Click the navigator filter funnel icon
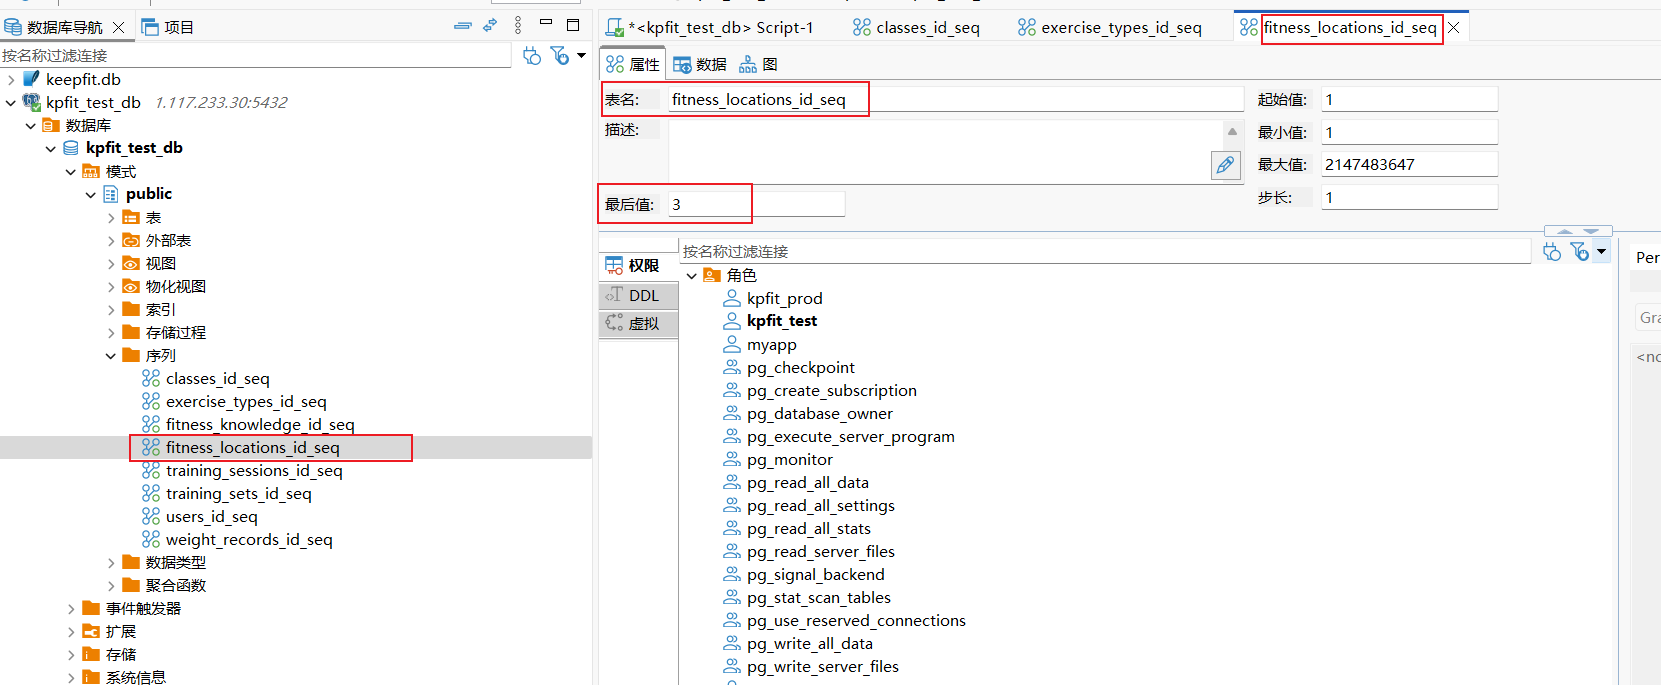Viewport: 1661px width, 685px height. click(559, 55)
